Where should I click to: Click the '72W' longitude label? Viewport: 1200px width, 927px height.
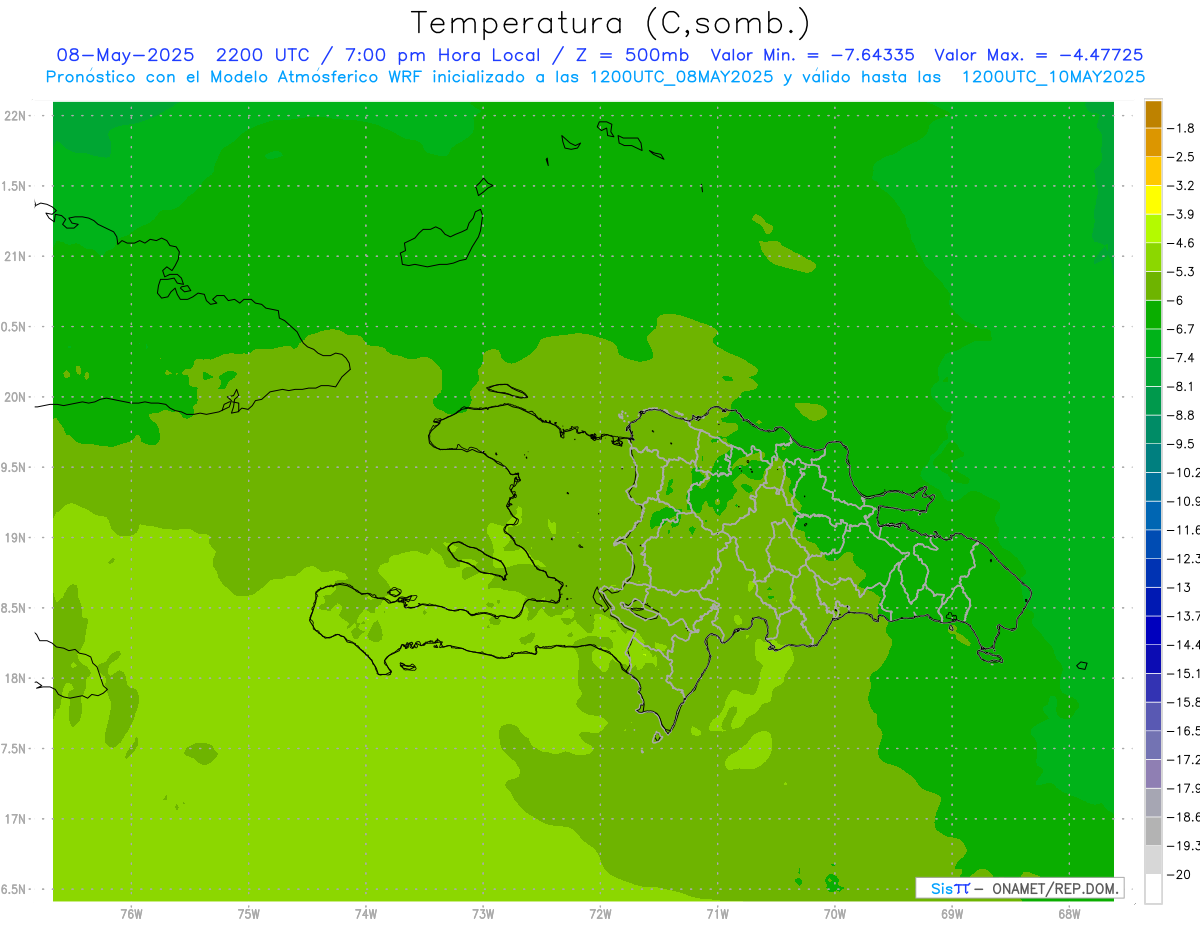(600, 913)
